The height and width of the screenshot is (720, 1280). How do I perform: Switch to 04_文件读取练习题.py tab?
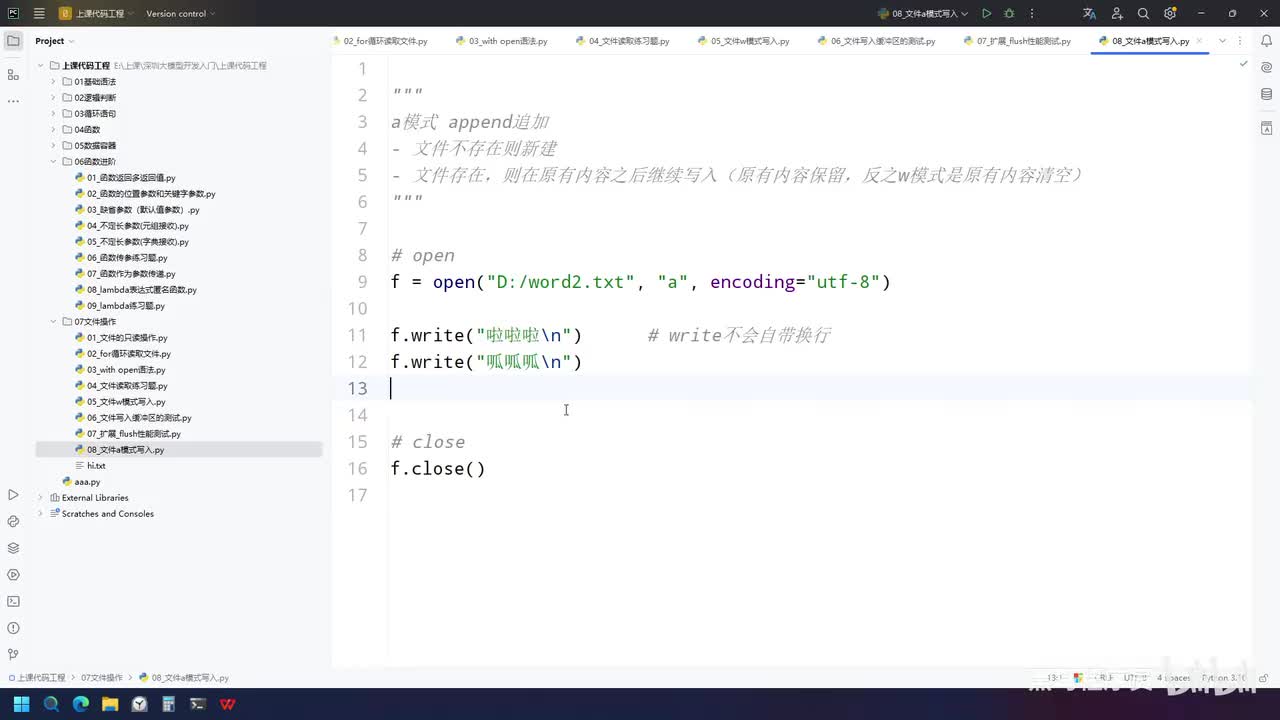tap(621, 41)
